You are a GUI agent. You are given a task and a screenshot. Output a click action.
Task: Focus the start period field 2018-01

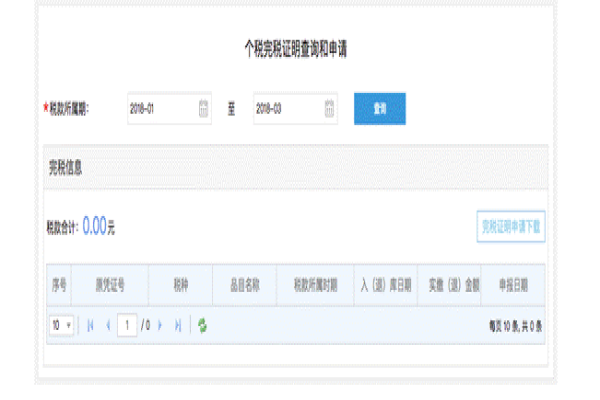(x=170, y=108)
